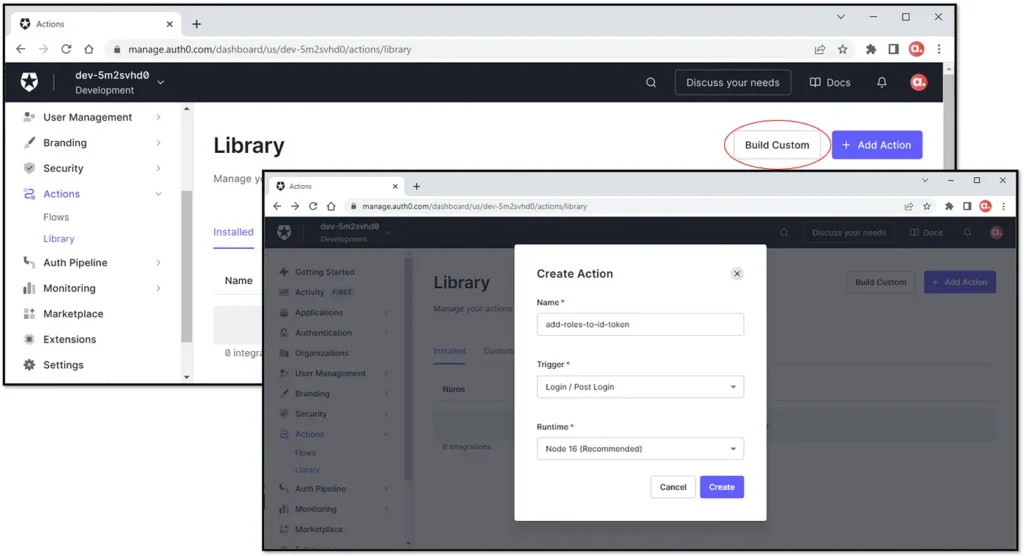Click the reload icon in back browser window
The image size is (1024, 556).
click(66, 49)
